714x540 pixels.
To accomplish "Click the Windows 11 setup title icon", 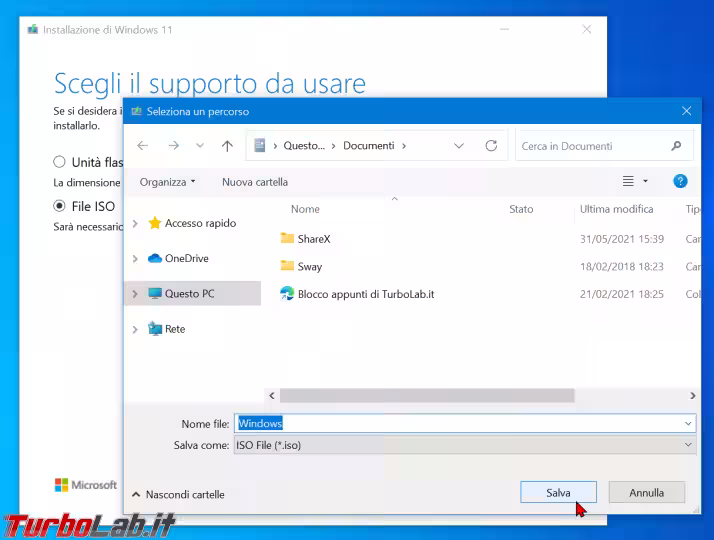I will 33,30.
